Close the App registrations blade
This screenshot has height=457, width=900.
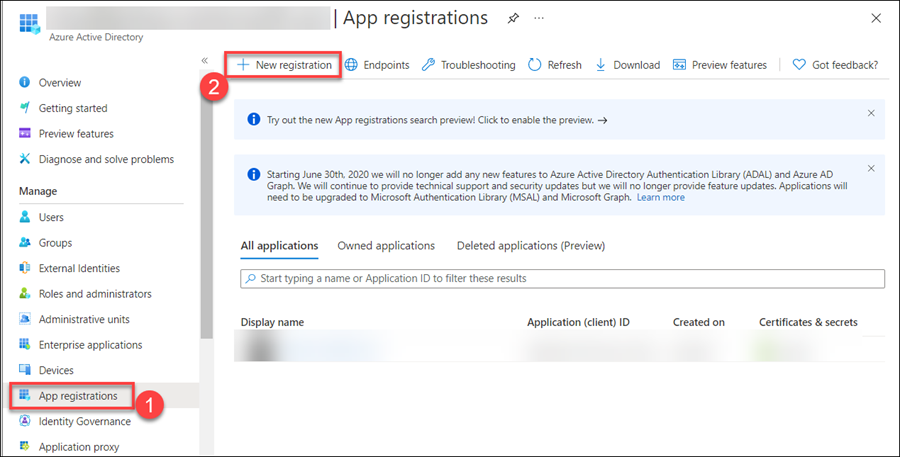876,18
